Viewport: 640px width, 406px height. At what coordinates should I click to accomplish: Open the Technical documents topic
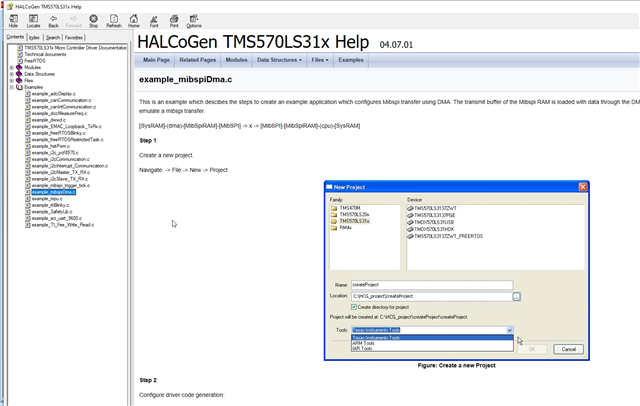pos(45,54)
